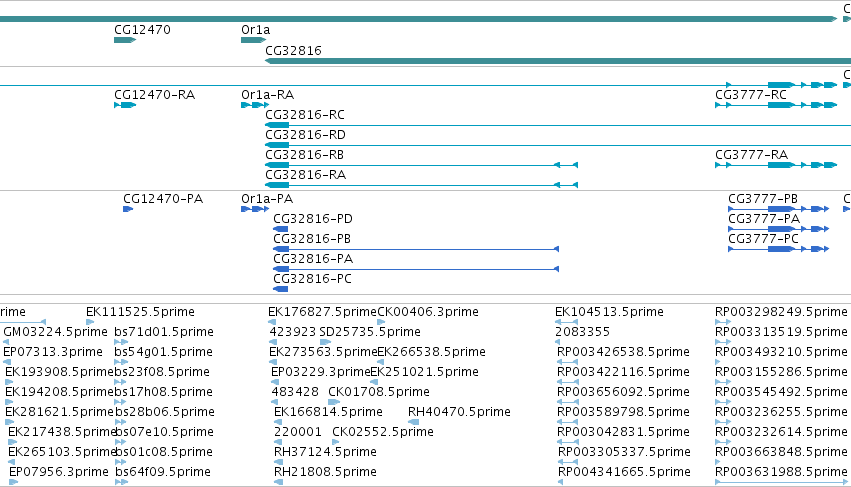This screenshot has height=487, width=851.
Task: Click EST EP03229.3prime
Action: click(x=320, y=372)
